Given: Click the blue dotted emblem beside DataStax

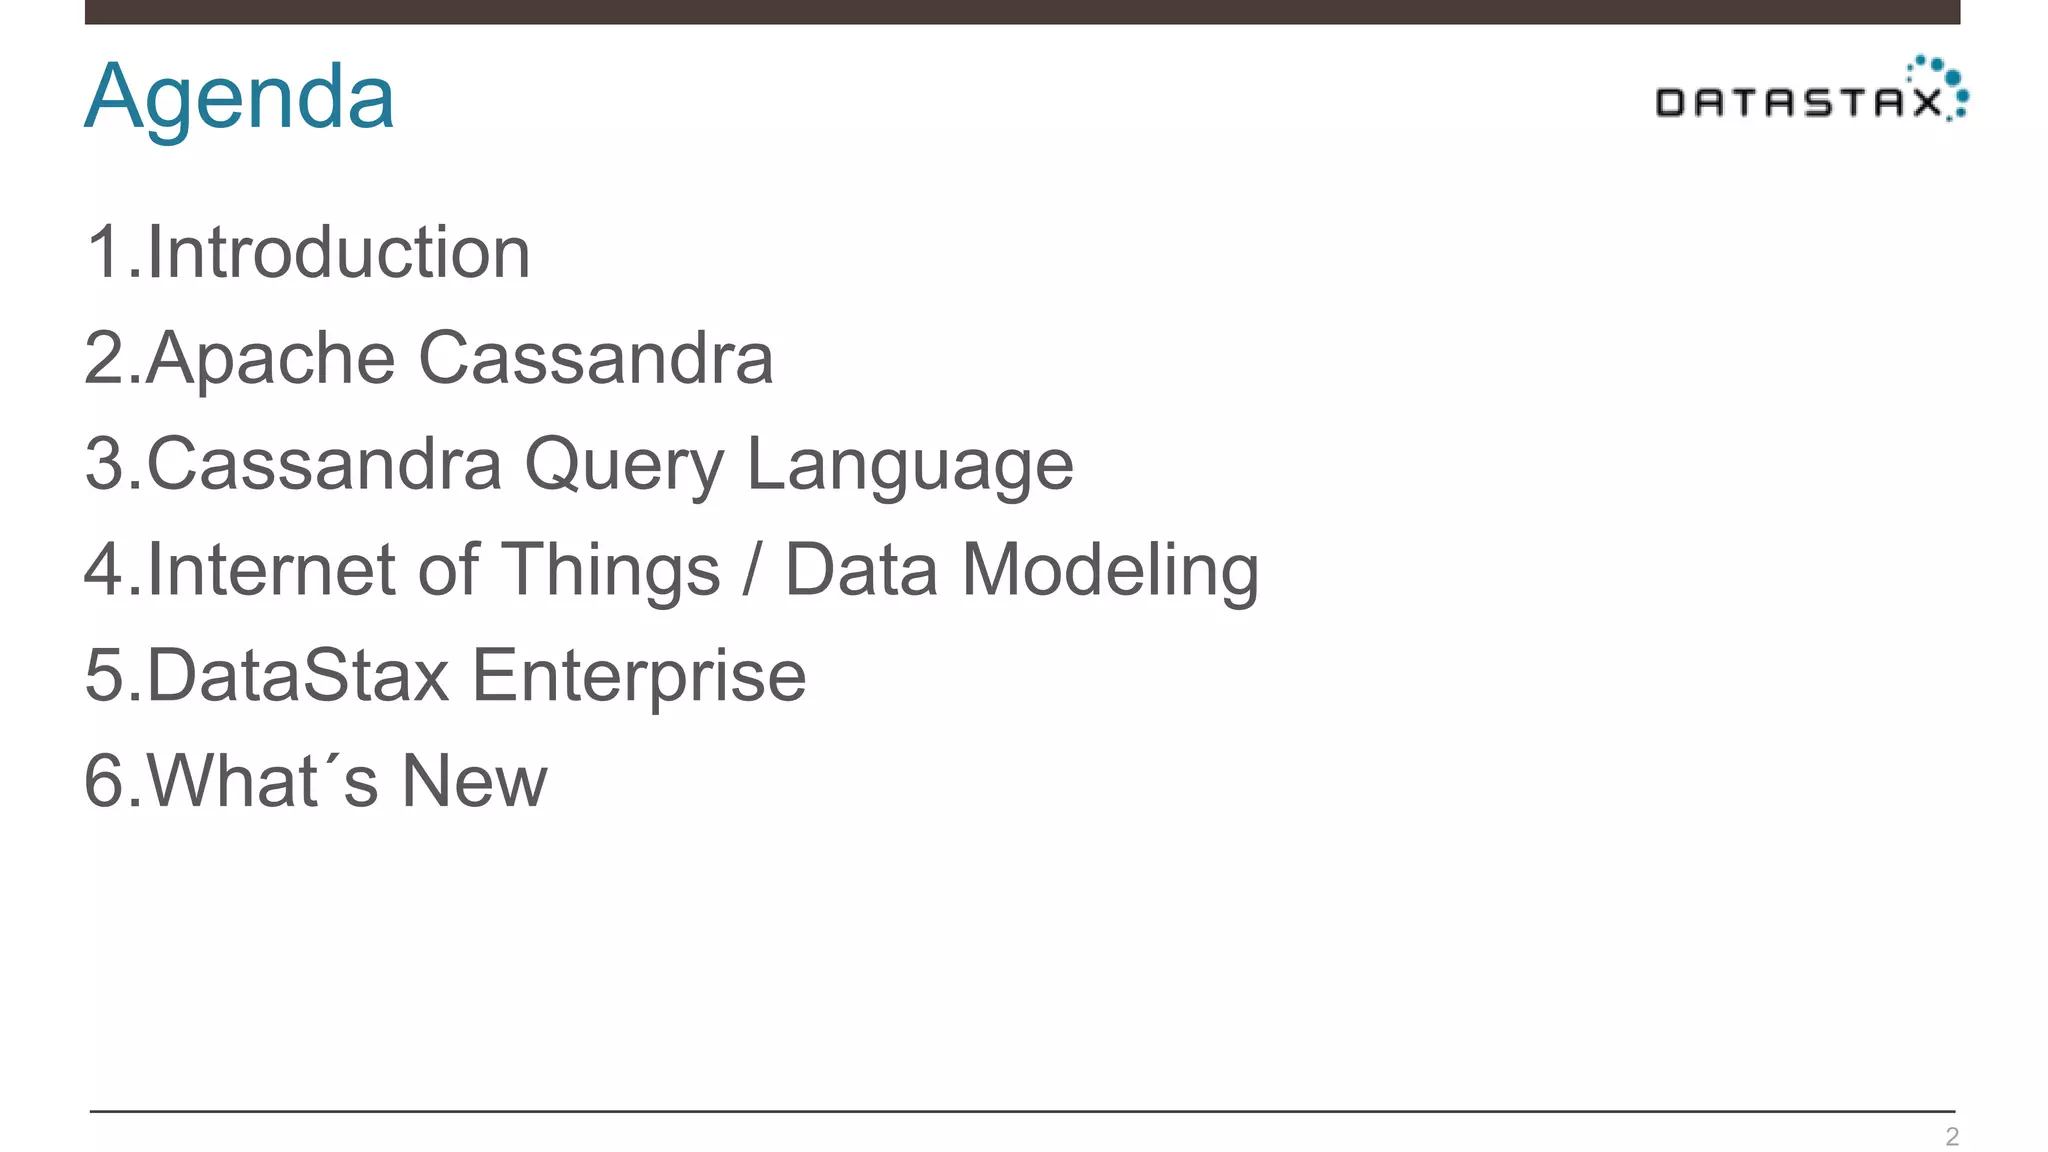Looking at the screenshot, I should [x=1939, y=87].
